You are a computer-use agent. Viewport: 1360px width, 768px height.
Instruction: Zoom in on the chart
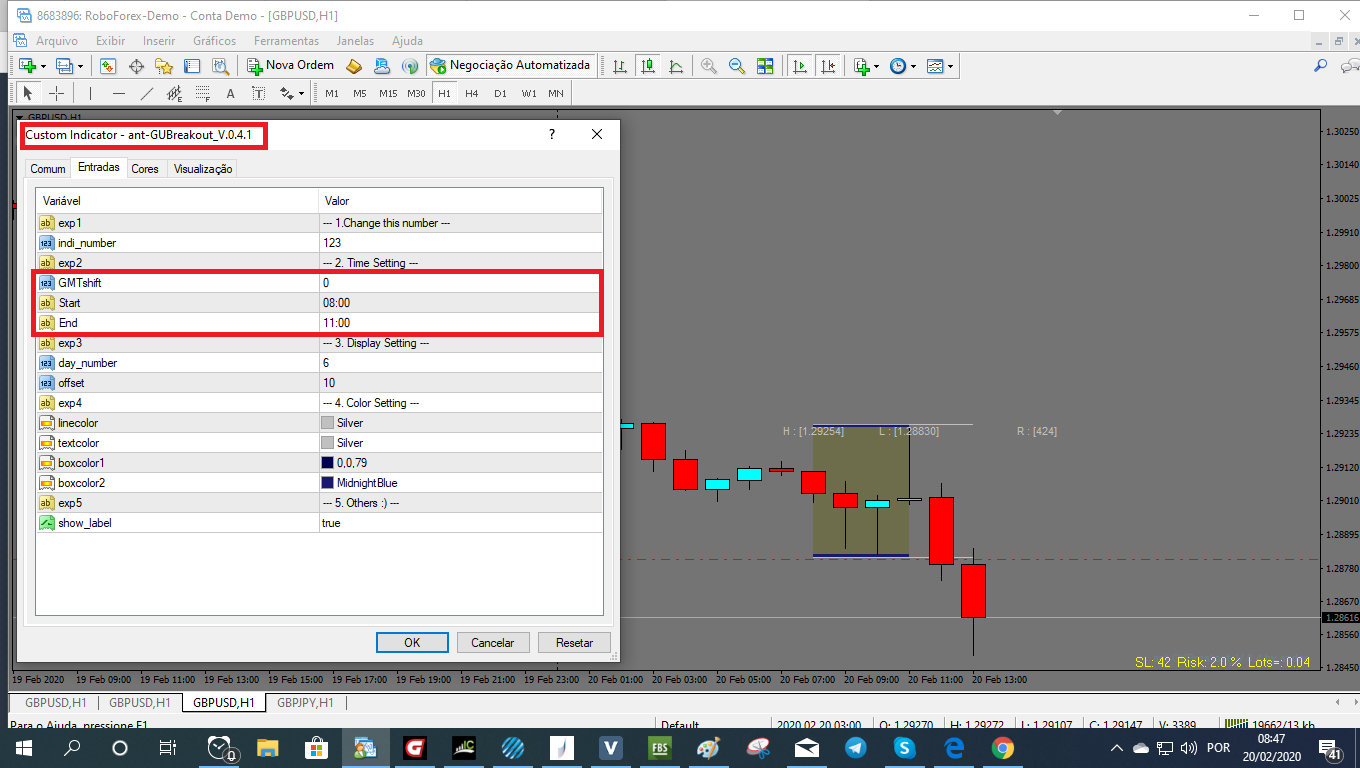coord(709,66)
